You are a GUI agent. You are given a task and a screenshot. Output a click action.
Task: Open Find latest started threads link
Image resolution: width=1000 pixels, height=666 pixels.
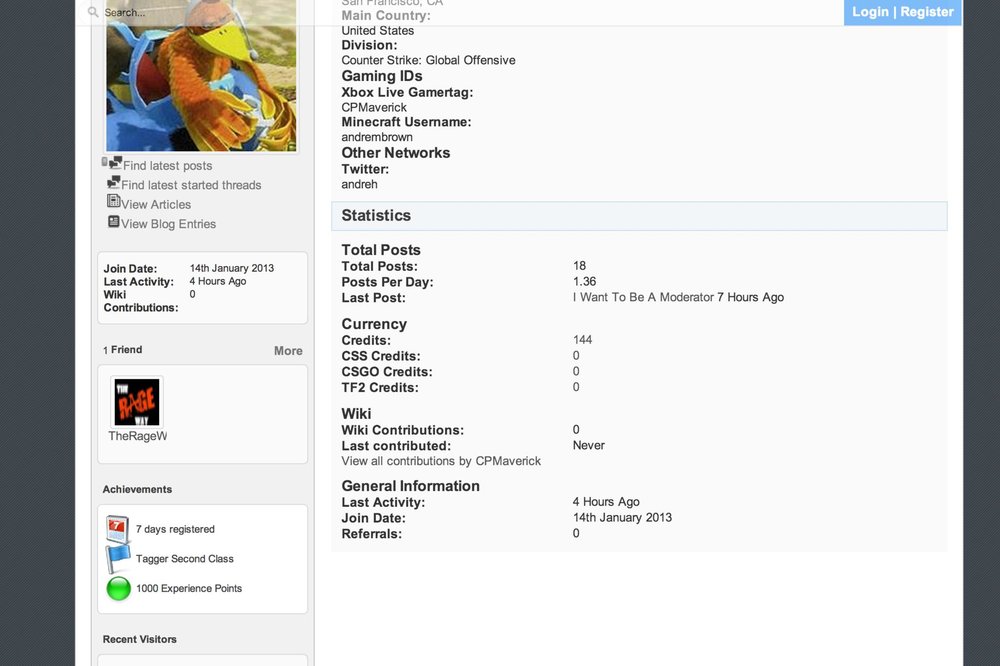coord(191,185)
